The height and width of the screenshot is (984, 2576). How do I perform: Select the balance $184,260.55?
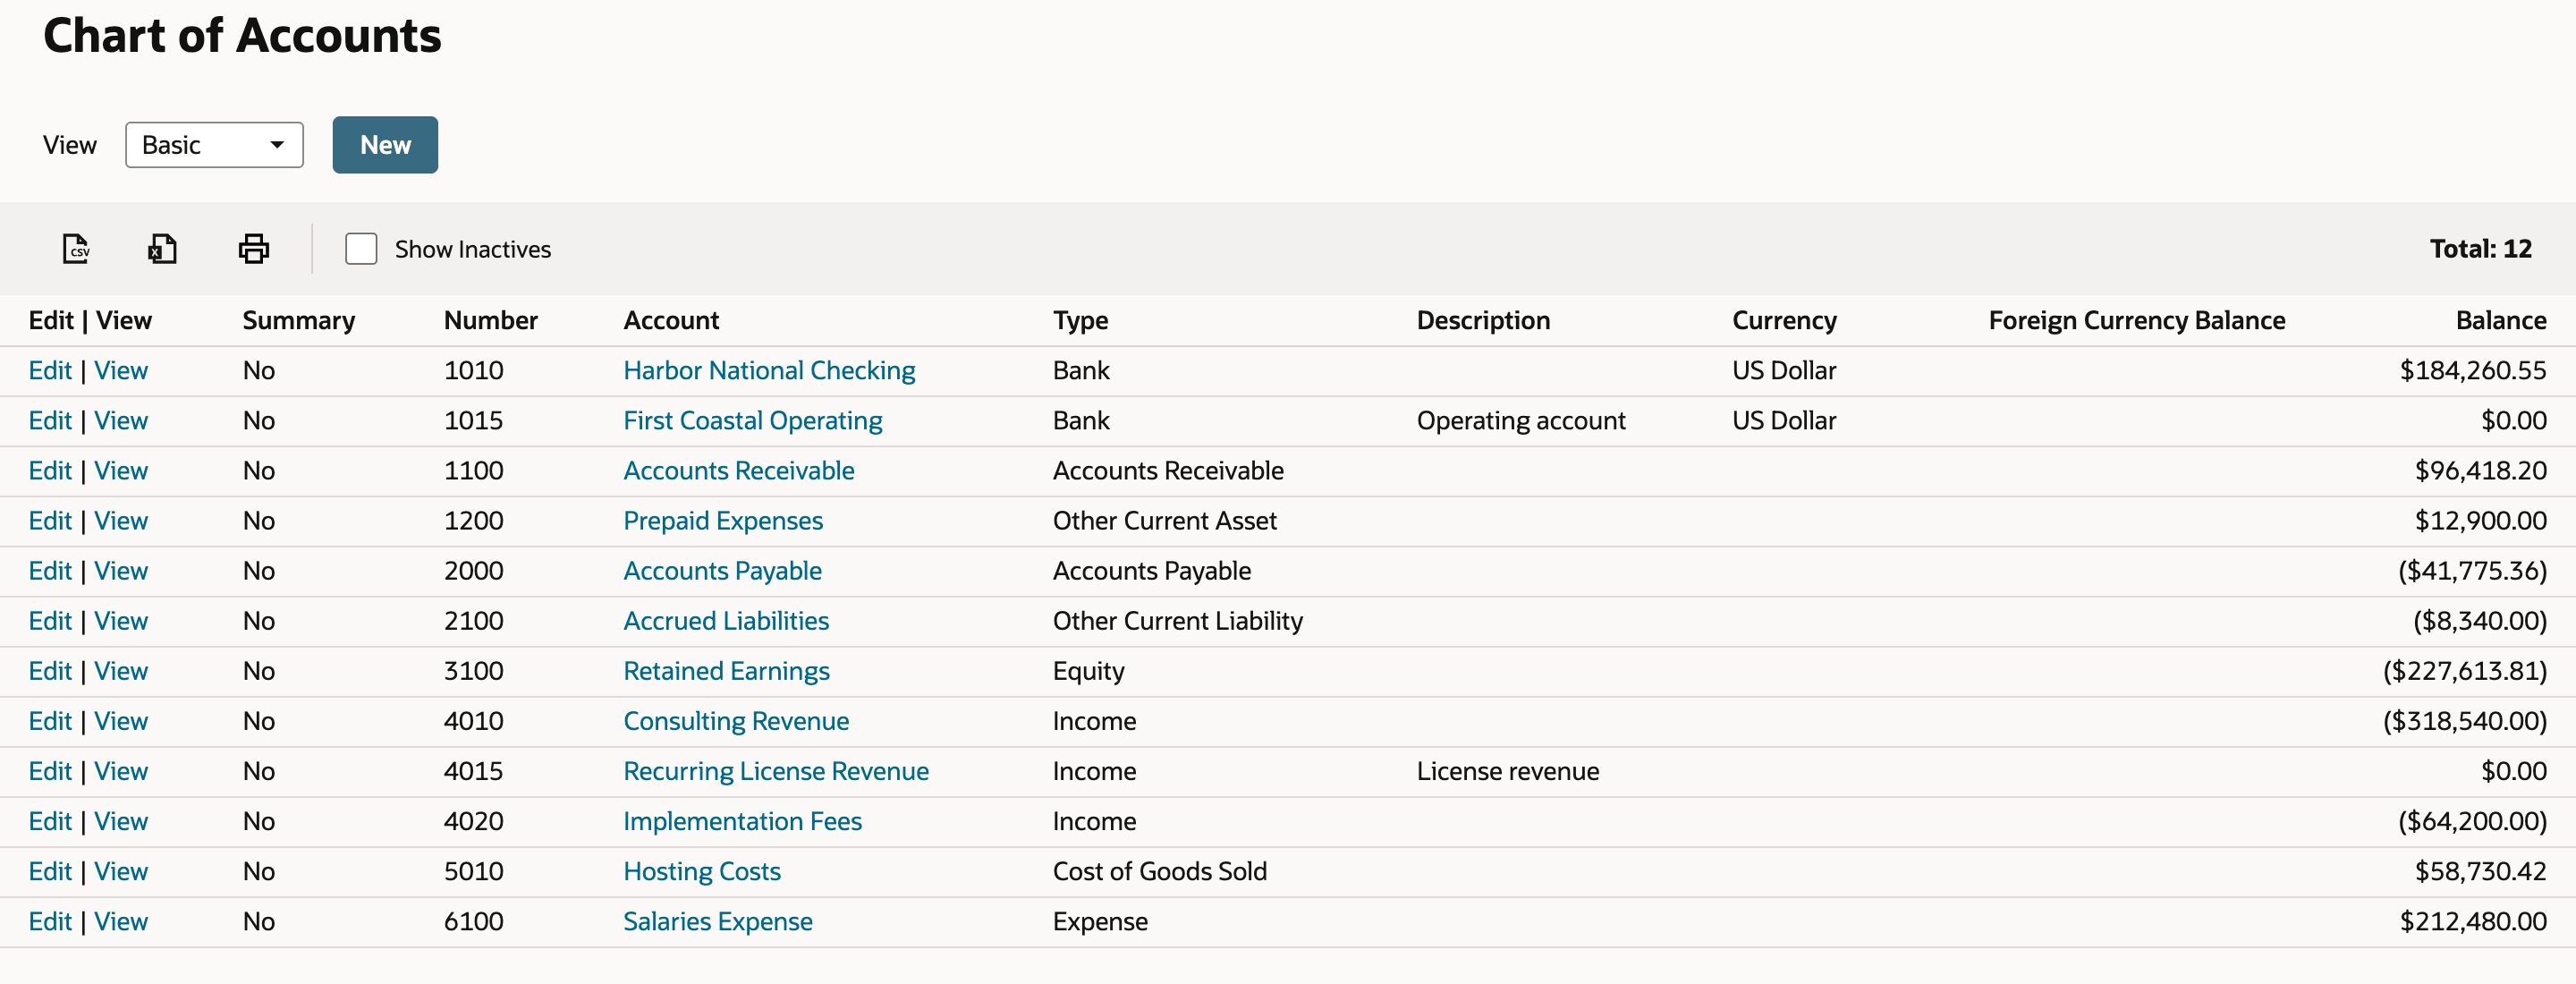(2473, 371)
